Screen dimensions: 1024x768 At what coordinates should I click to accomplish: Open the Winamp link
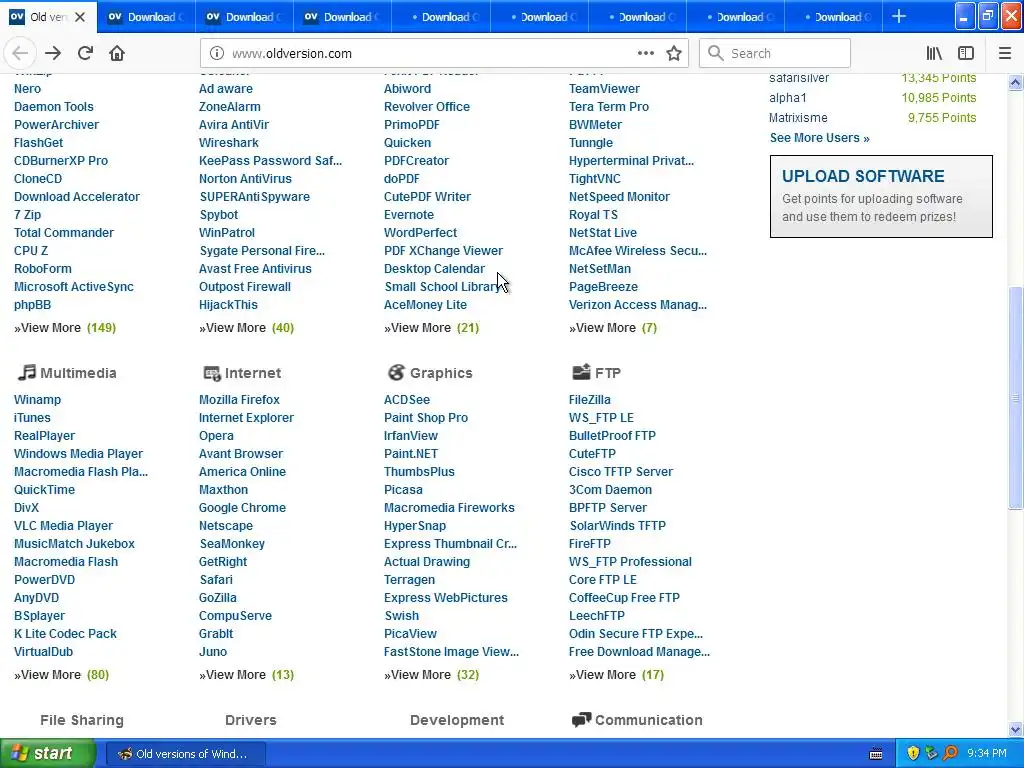(x=37, y=400)
